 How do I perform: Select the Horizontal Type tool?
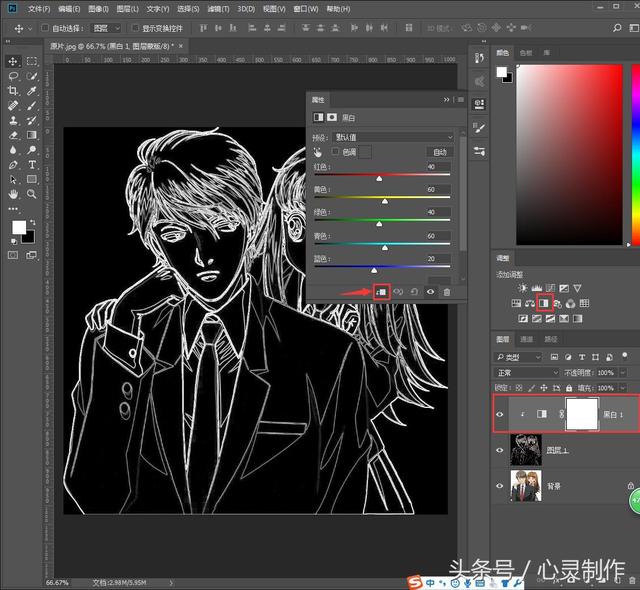32,164
